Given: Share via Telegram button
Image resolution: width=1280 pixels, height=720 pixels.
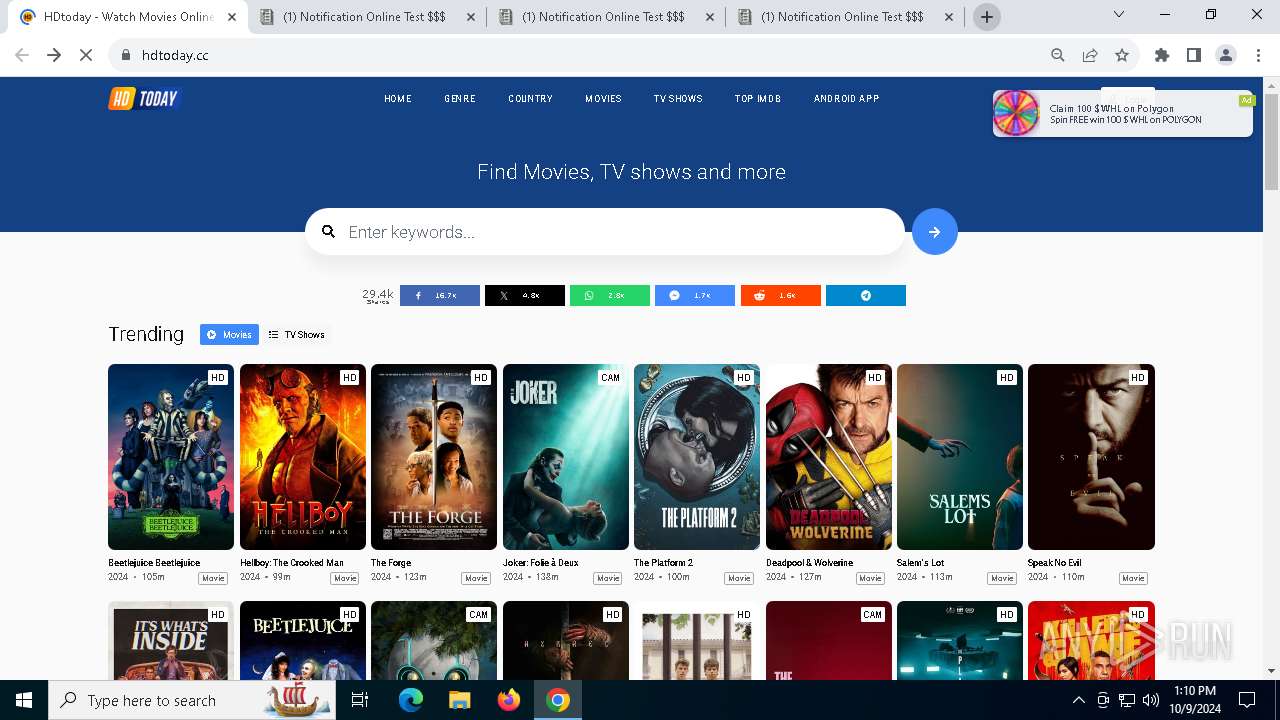Looking at the screenshot, I should 866,296.
